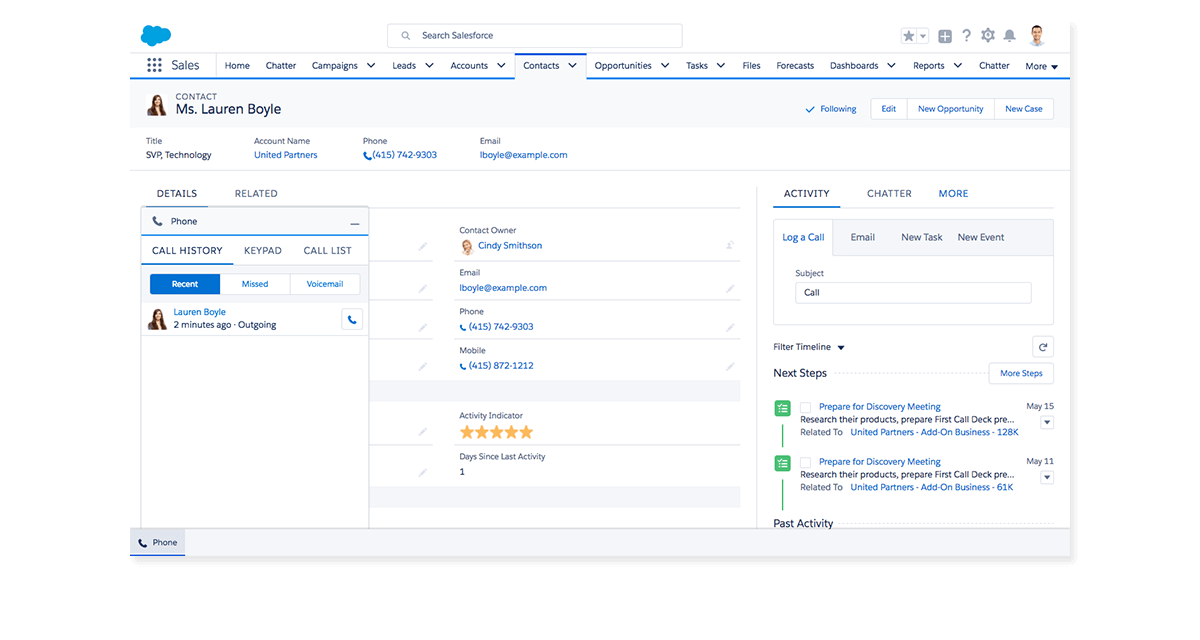Edit the Phone field pencil icon

(730, 327)
